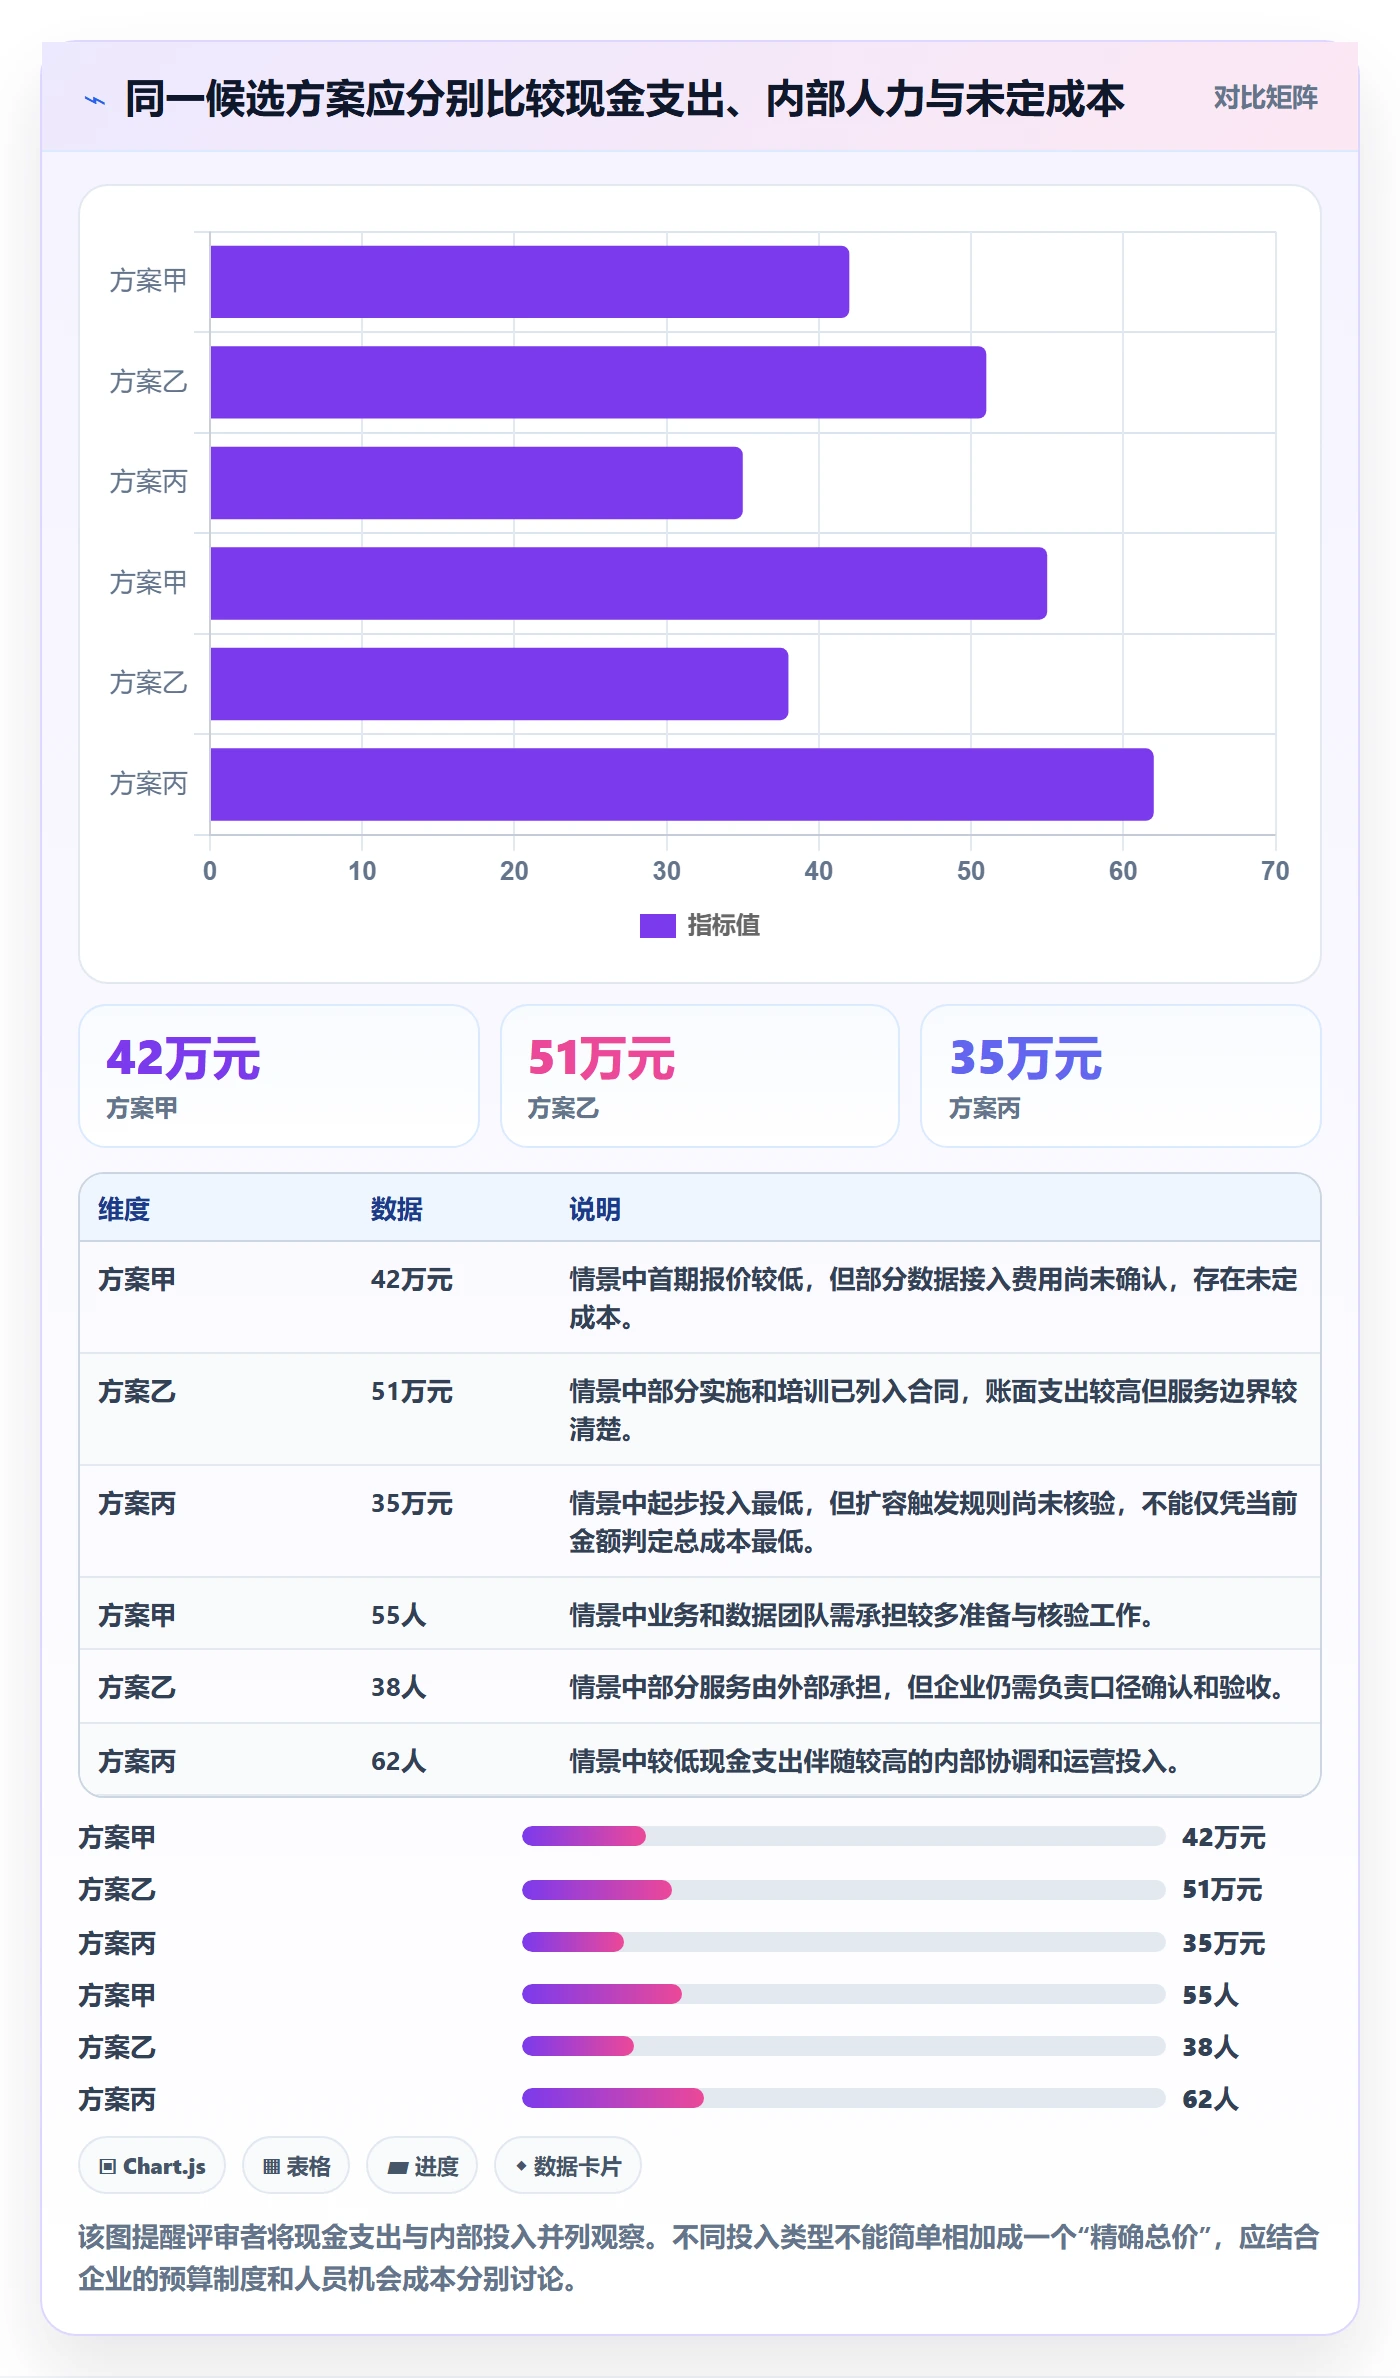This screenshot has width=1400, height=2378.
Task: Click the progress bar for 51万元
Action: click(x=843, y=1890)
